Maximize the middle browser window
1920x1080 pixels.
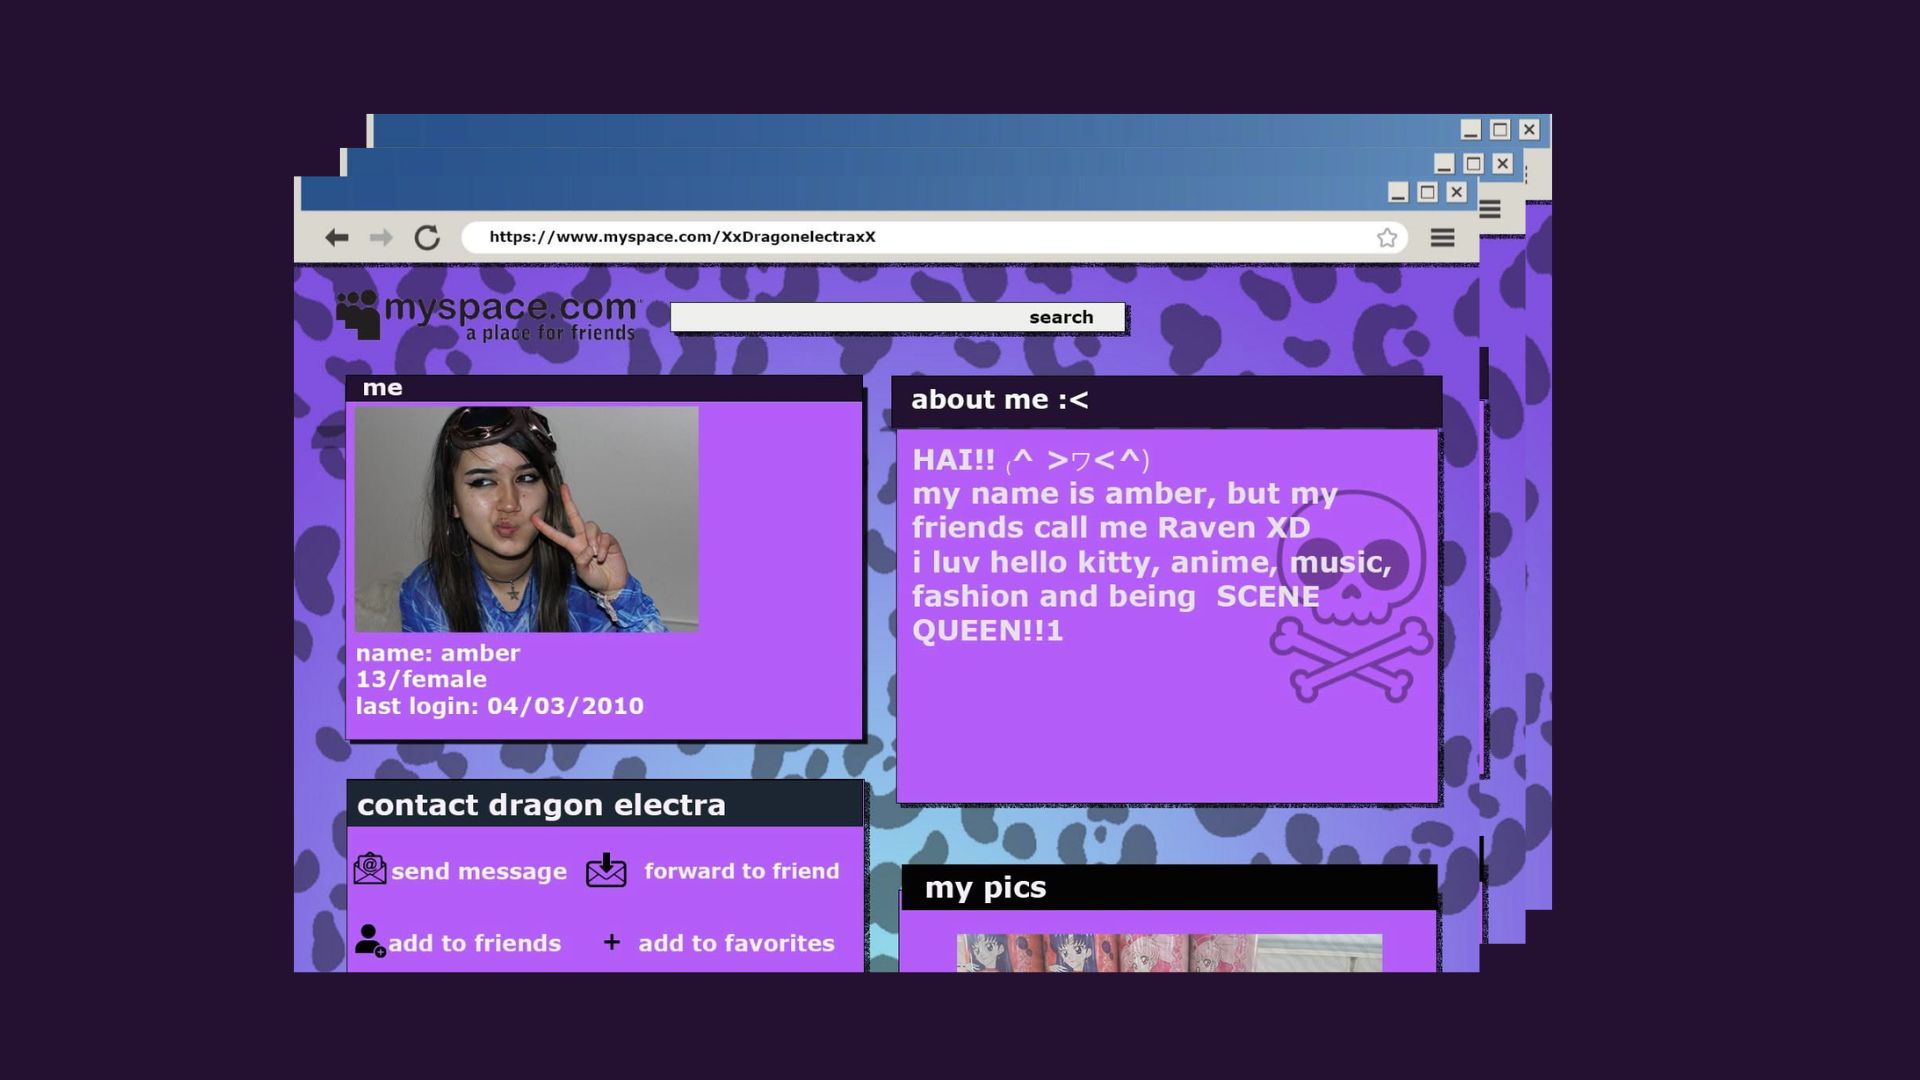point(1473,163)
